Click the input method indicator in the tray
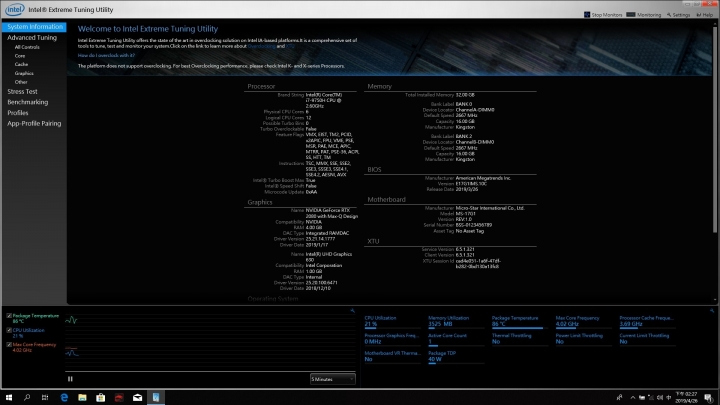Screen dimensions: 720x405 (x=669, y=398)
